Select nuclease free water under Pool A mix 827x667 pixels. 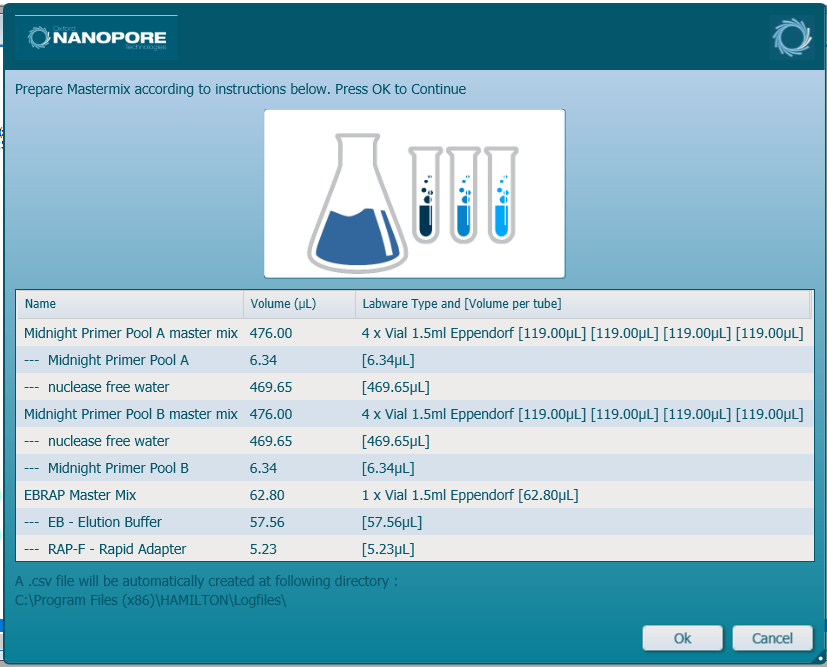point(415,387)
